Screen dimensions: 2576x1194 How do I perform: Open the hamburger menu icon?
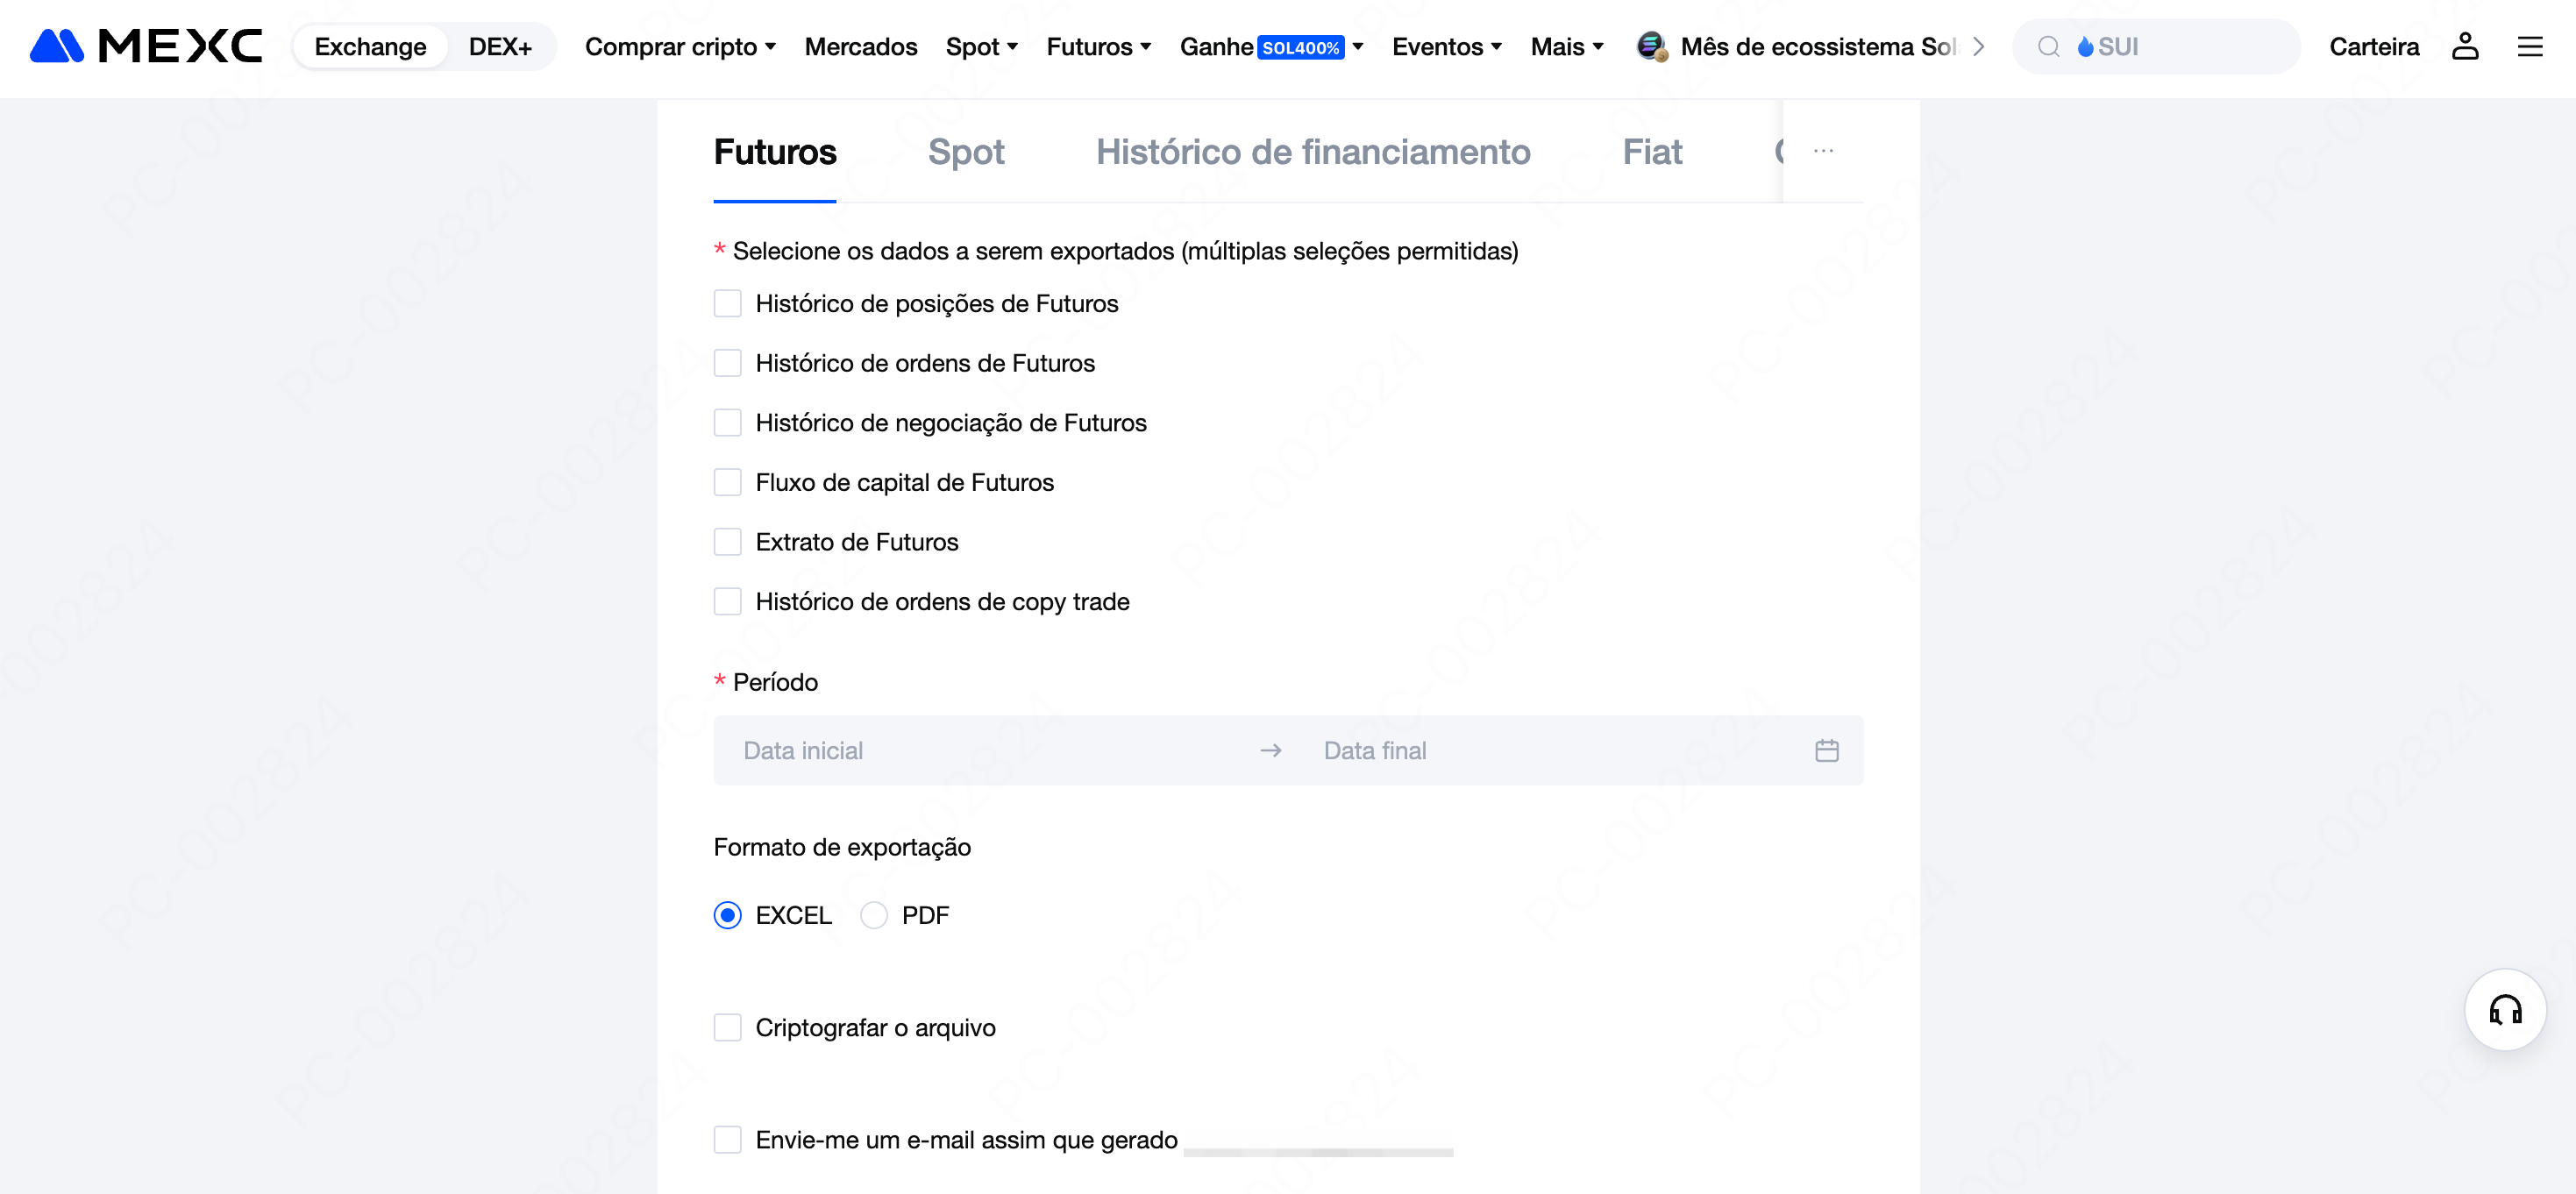(2530, 46)
